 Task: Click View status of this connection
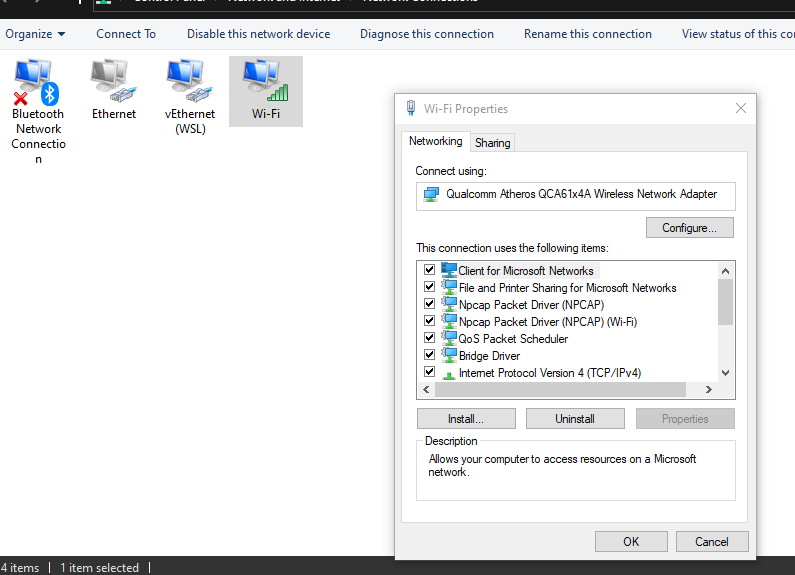pos(738,34)
